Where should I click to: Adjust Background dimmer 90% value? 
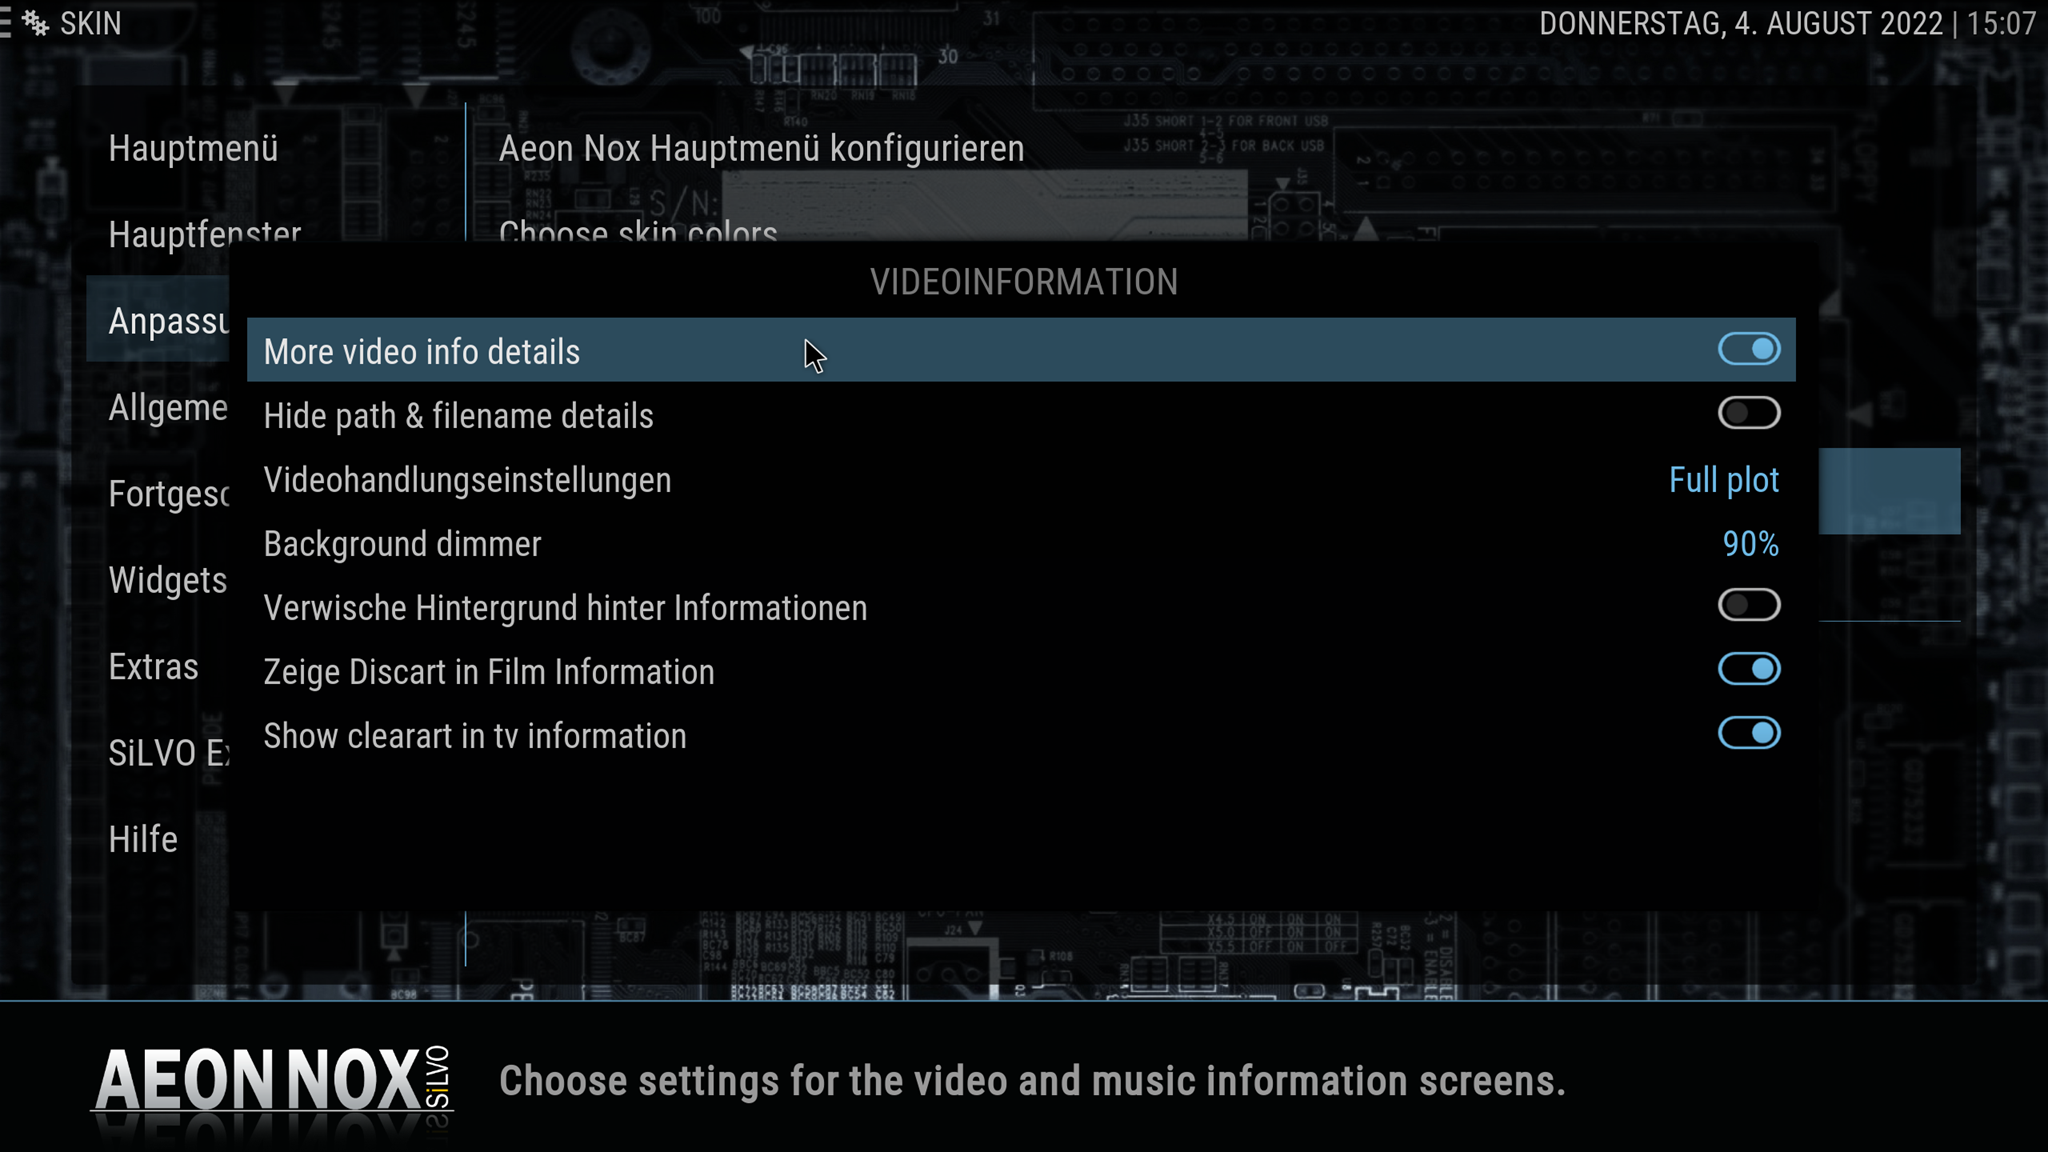click(x=1750, y=544)
